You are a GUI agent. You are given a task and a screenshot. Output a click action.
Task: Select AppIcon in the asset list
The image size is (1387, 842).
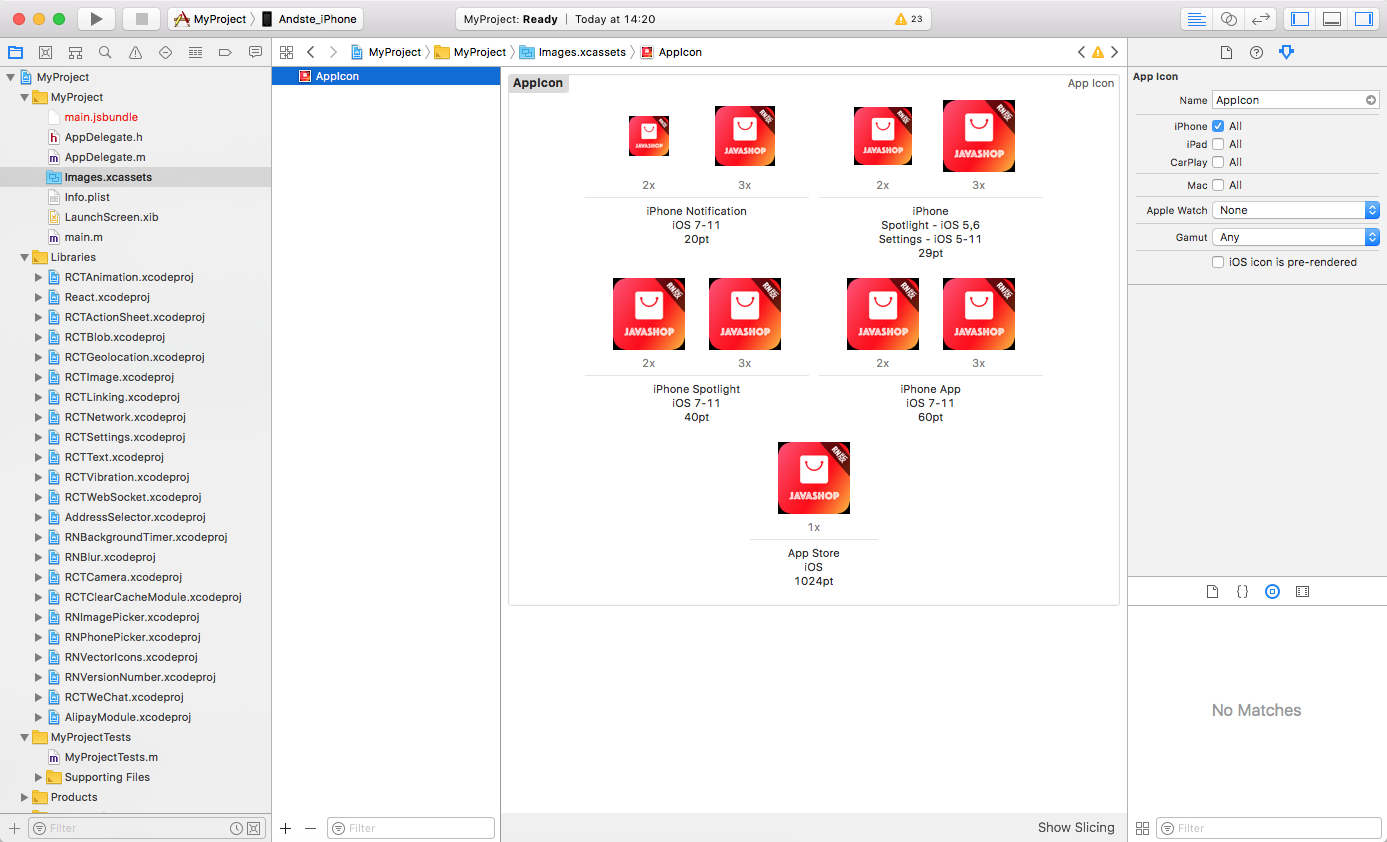386,76
